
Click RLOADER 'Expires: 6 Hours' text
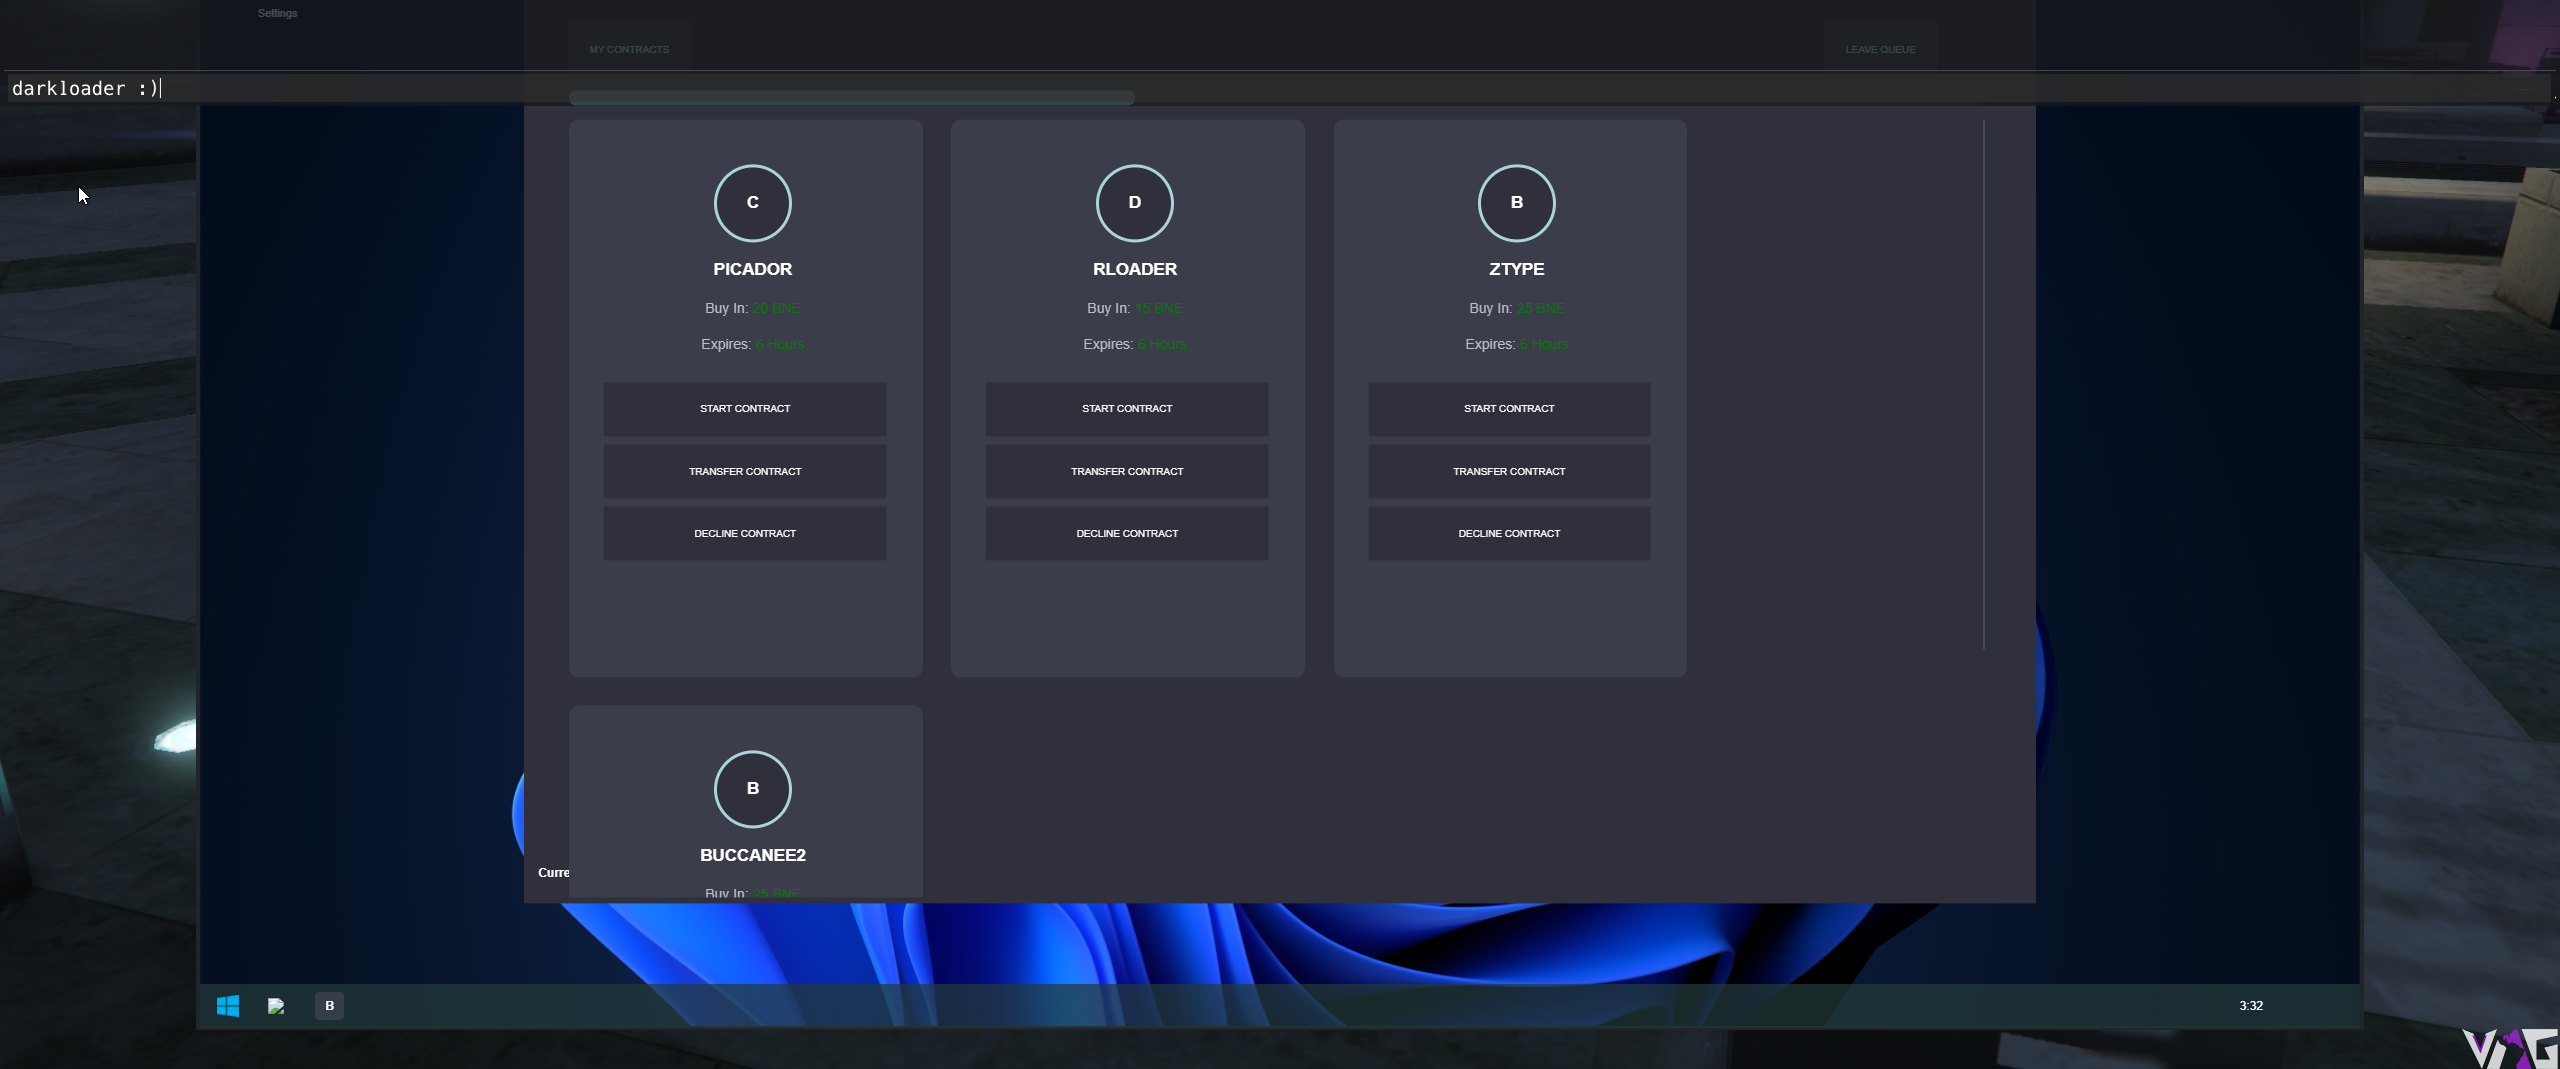point(1135,344)
